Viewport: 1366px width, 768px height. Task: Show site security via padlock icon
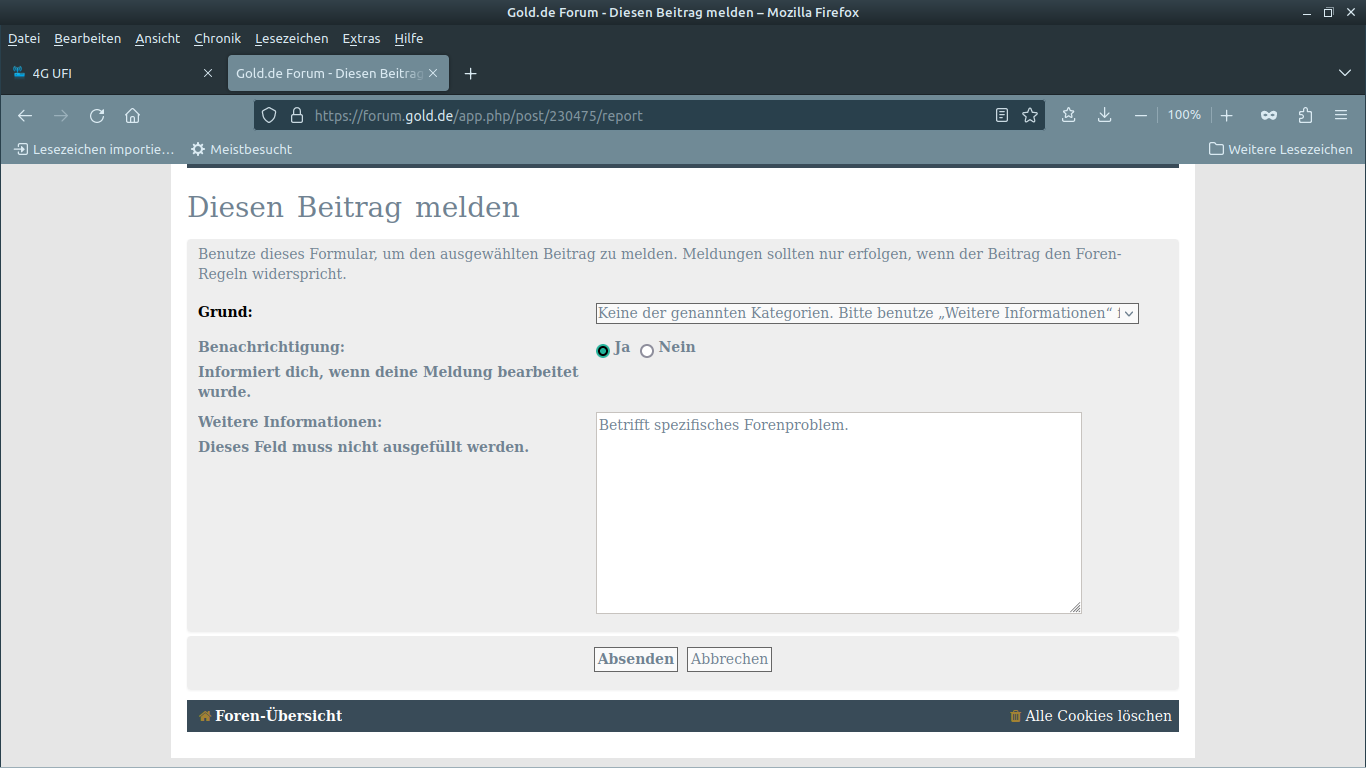(296, 115)
